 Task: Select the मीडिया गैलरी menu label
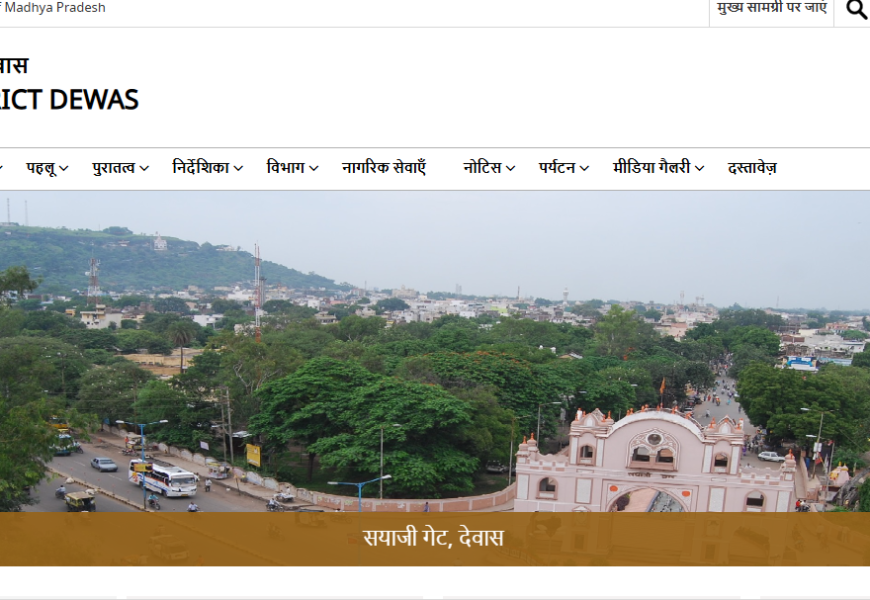pyautogui.click(x=651, y=168)
